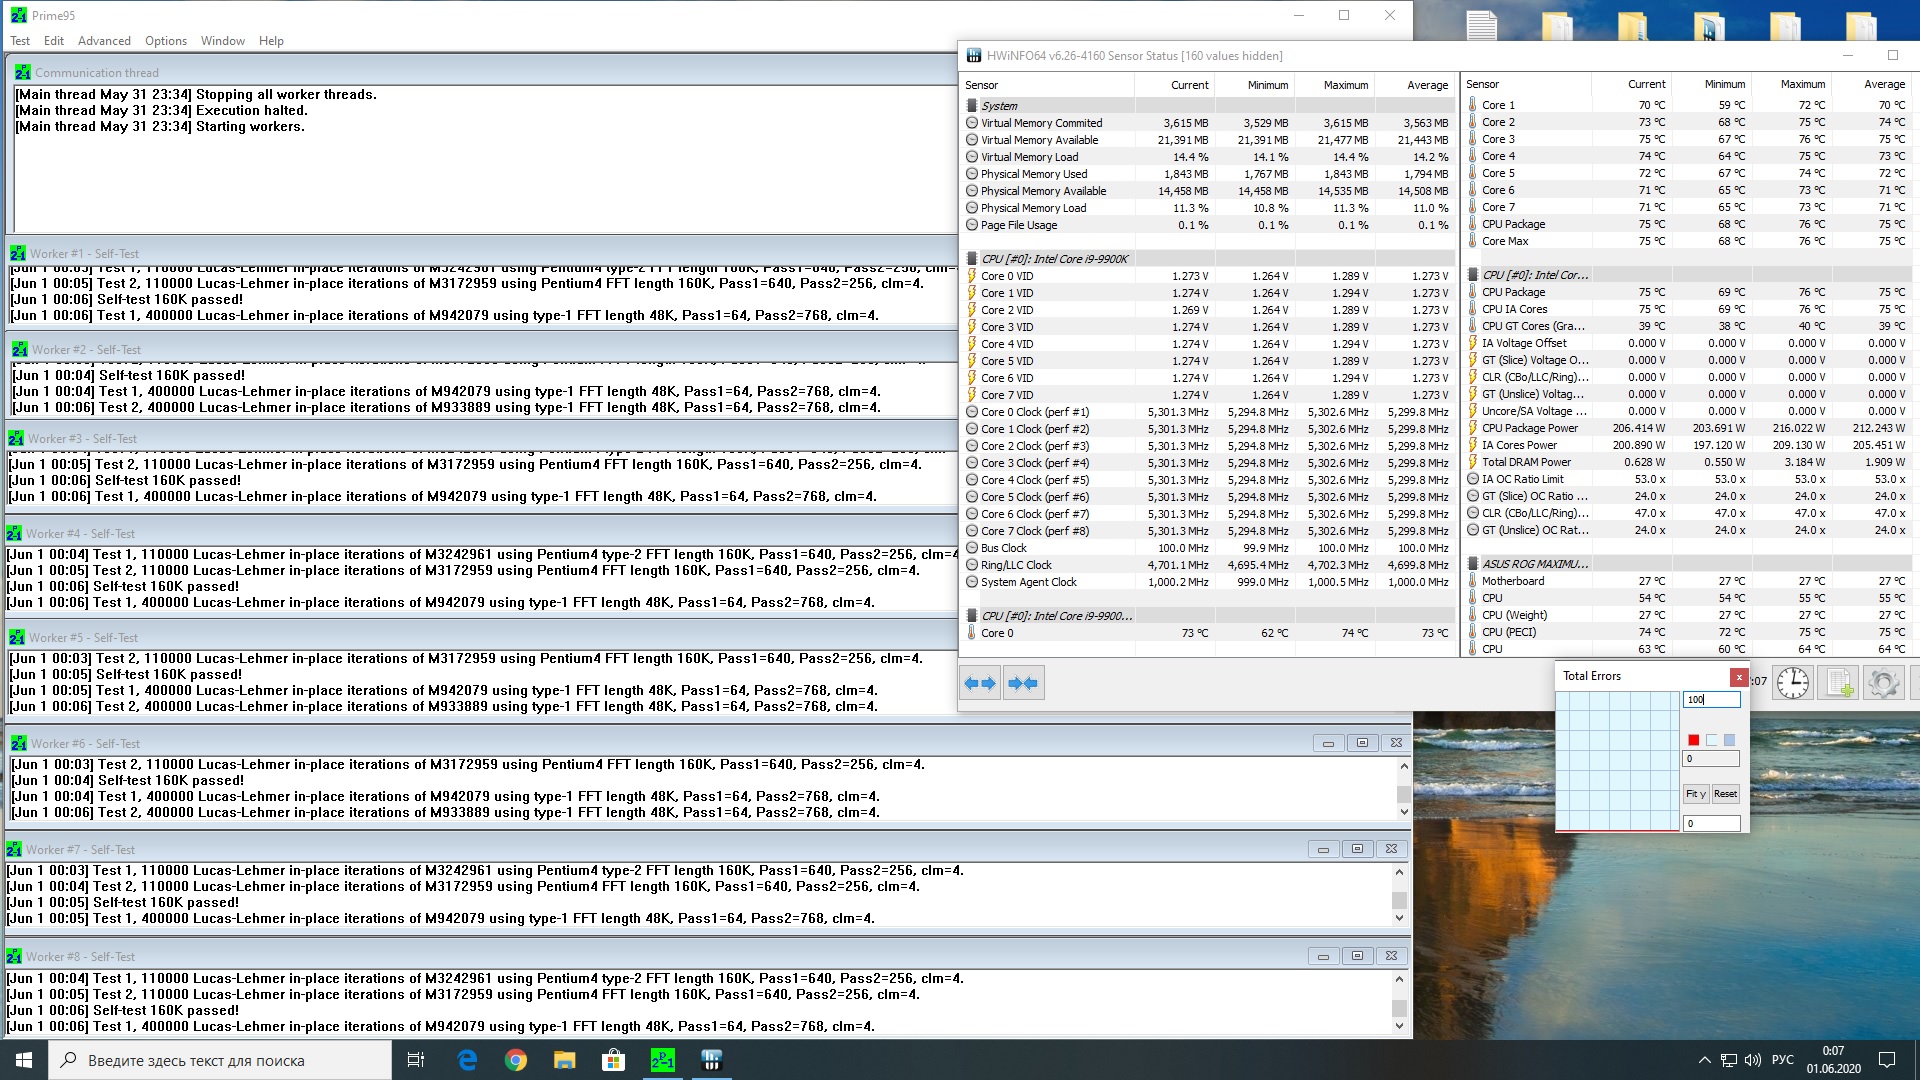Click the Reset button in Total Errors
The height and width of the screenshot is (1080, 1920).
[x=1725, y=794]
